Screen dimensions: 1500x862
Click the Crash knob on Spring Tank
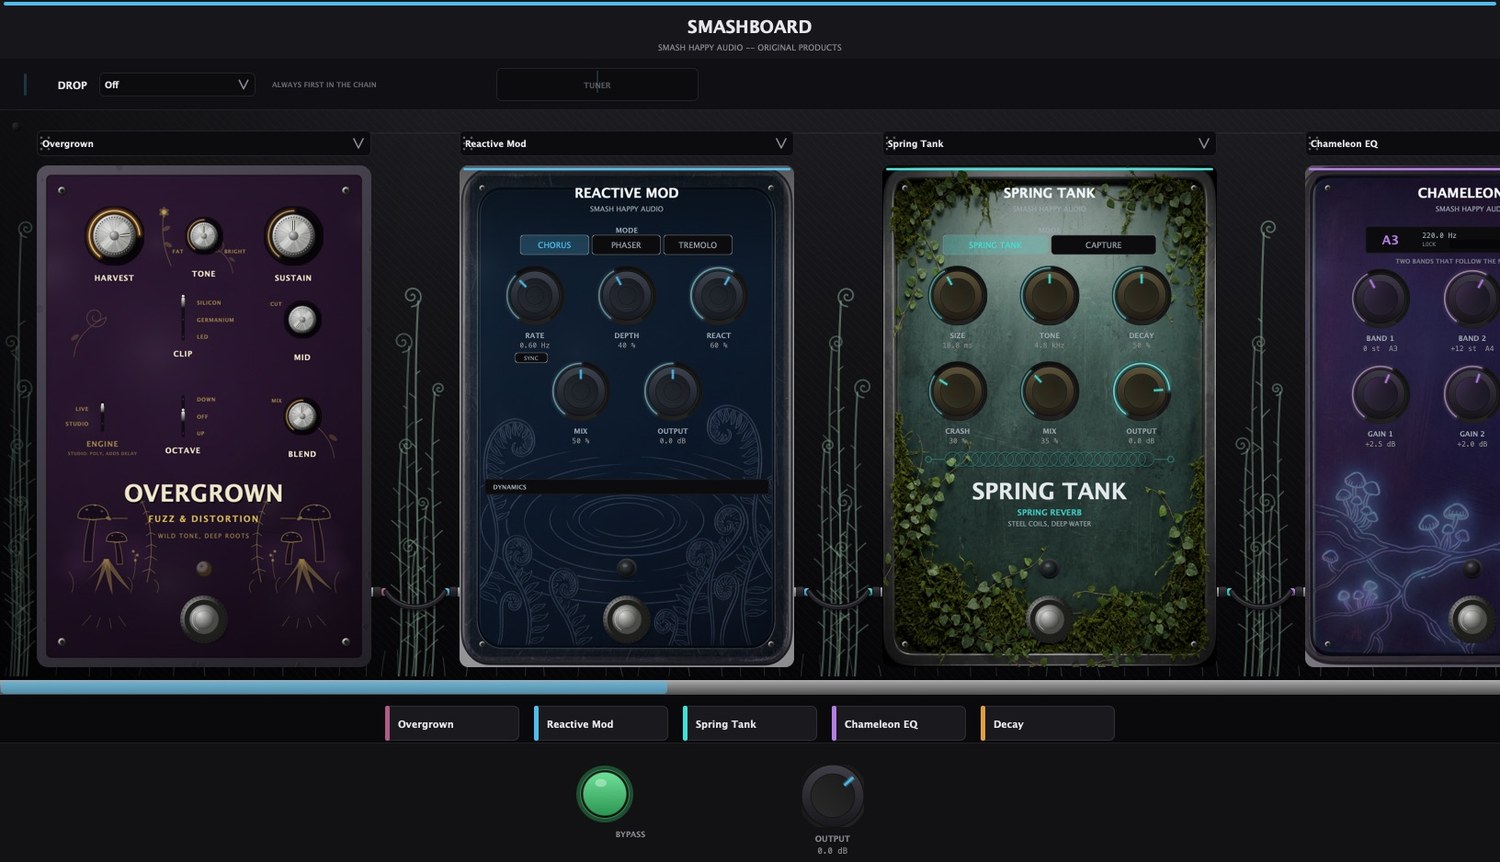957,392
